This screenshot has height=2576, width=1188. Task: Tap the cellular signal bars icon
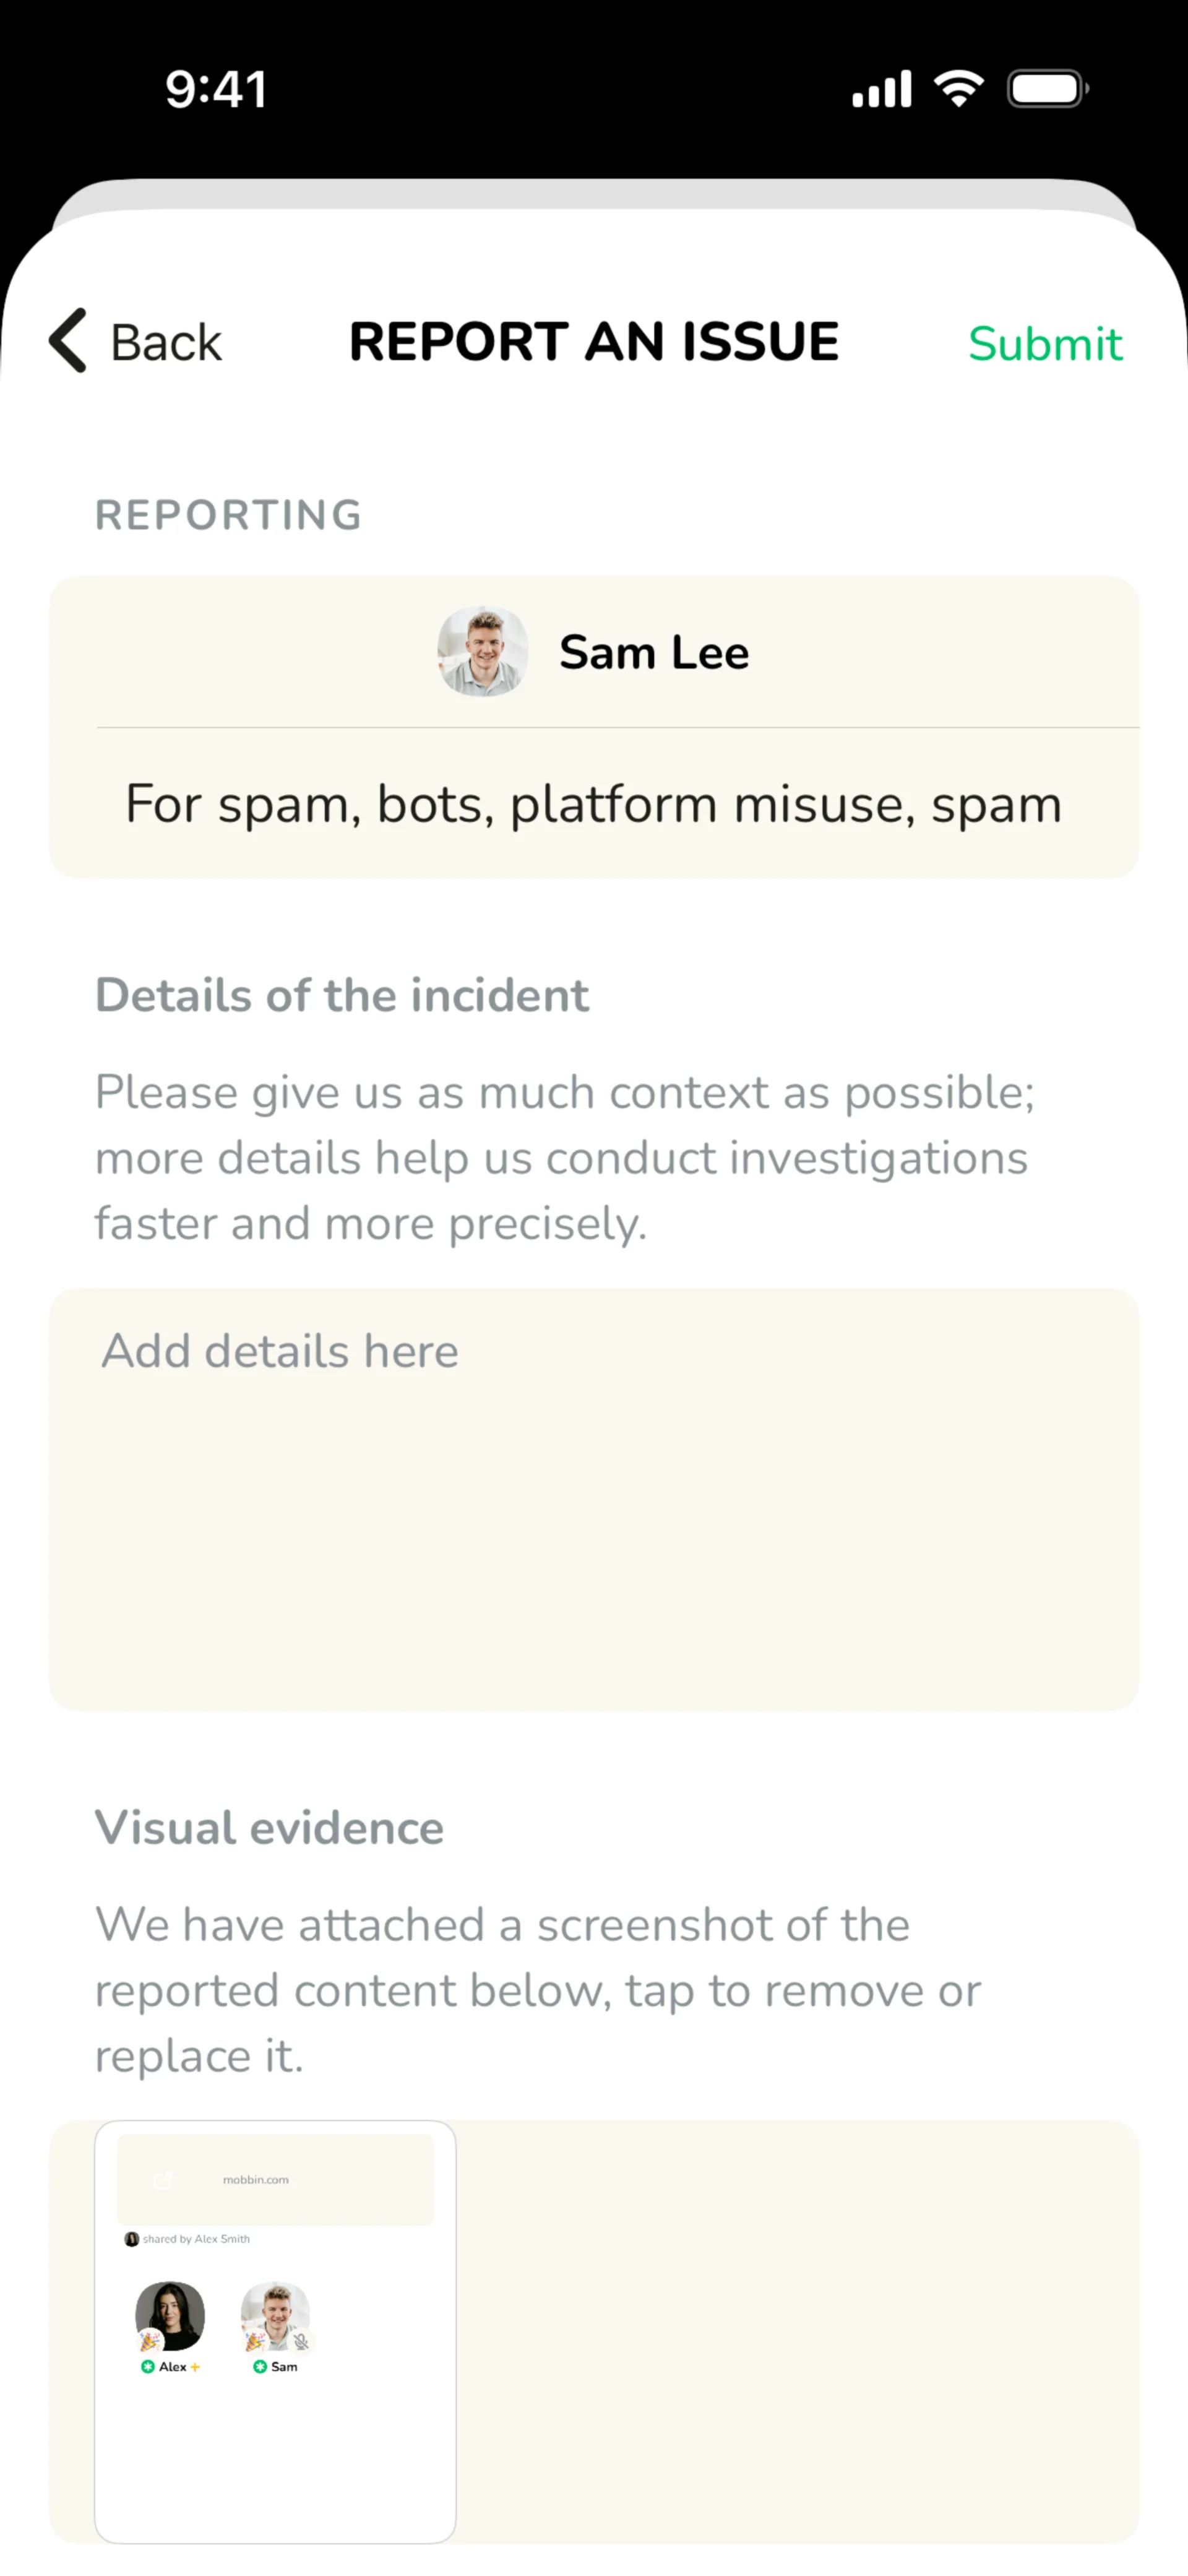click(881, 90)
